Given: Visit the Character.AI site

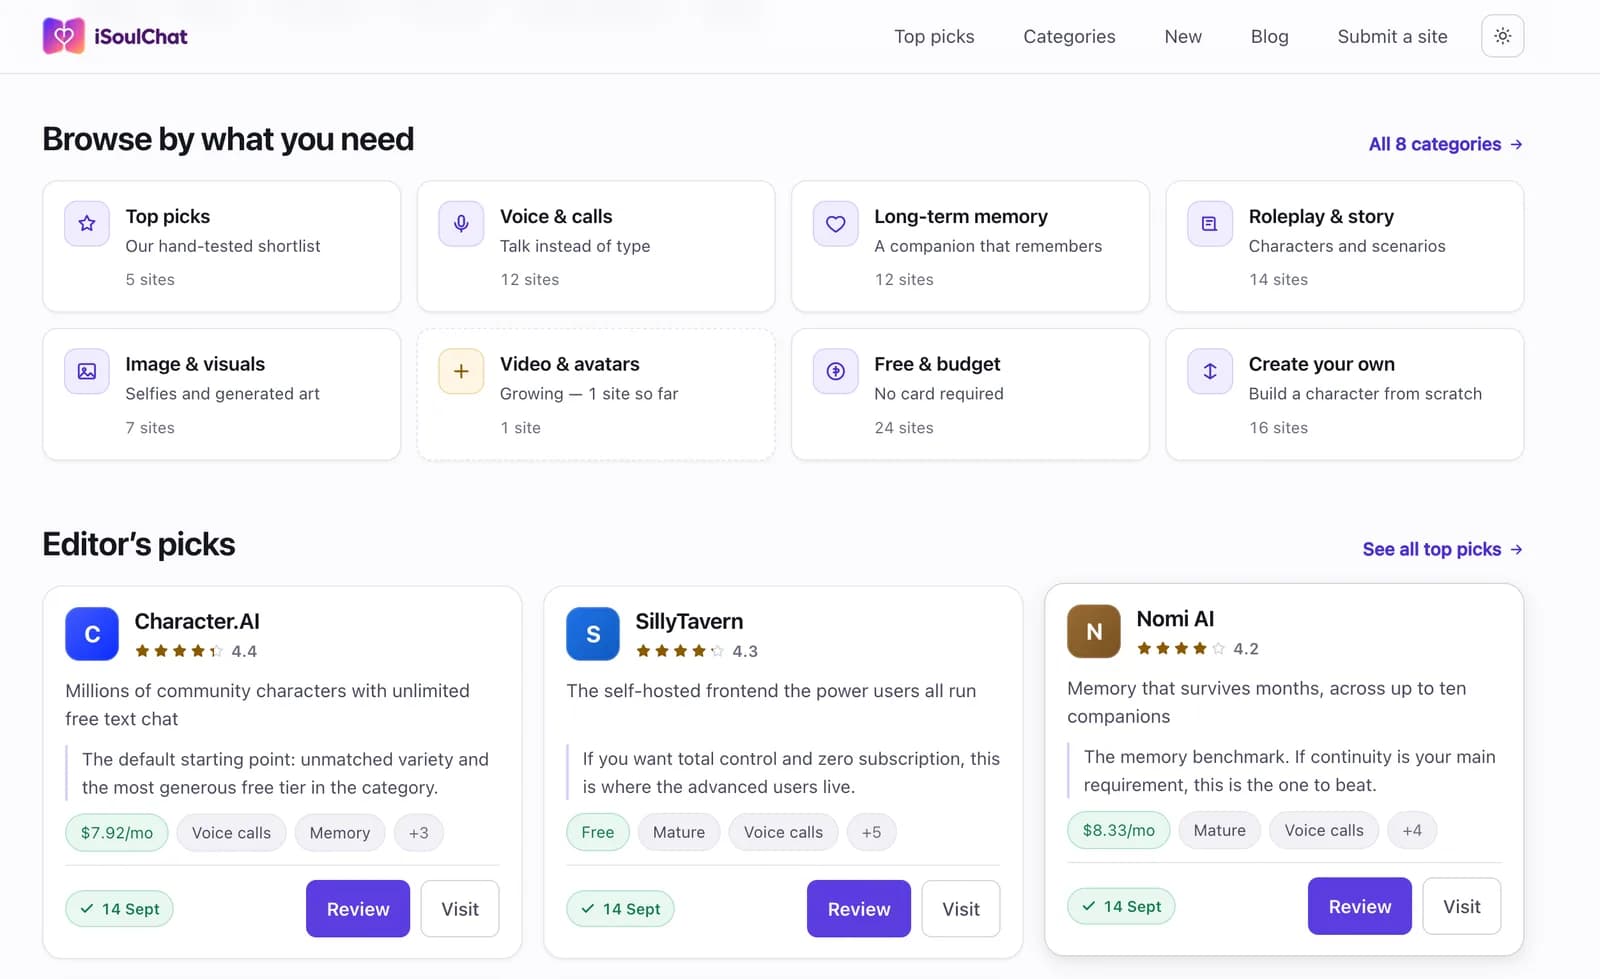Looking at the screenshot, I should [460, 909].
